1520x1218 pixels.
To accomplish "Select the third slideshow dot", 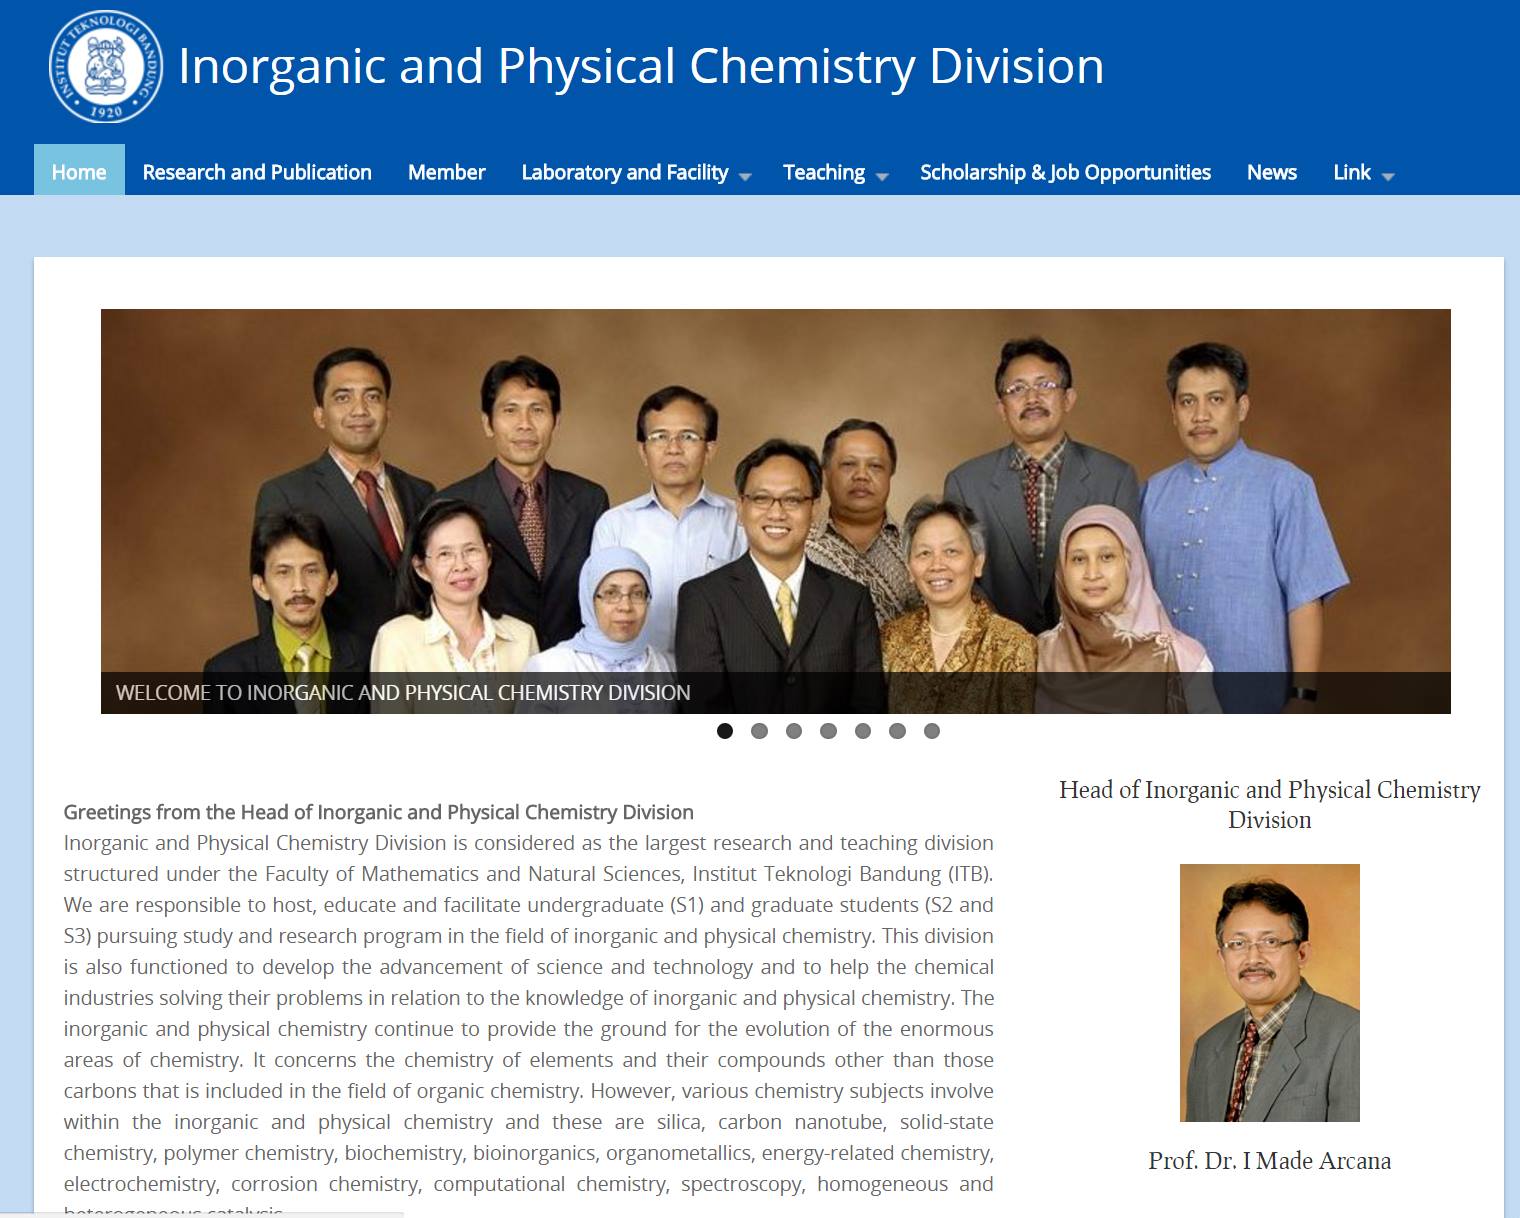I will pos(794,731).
